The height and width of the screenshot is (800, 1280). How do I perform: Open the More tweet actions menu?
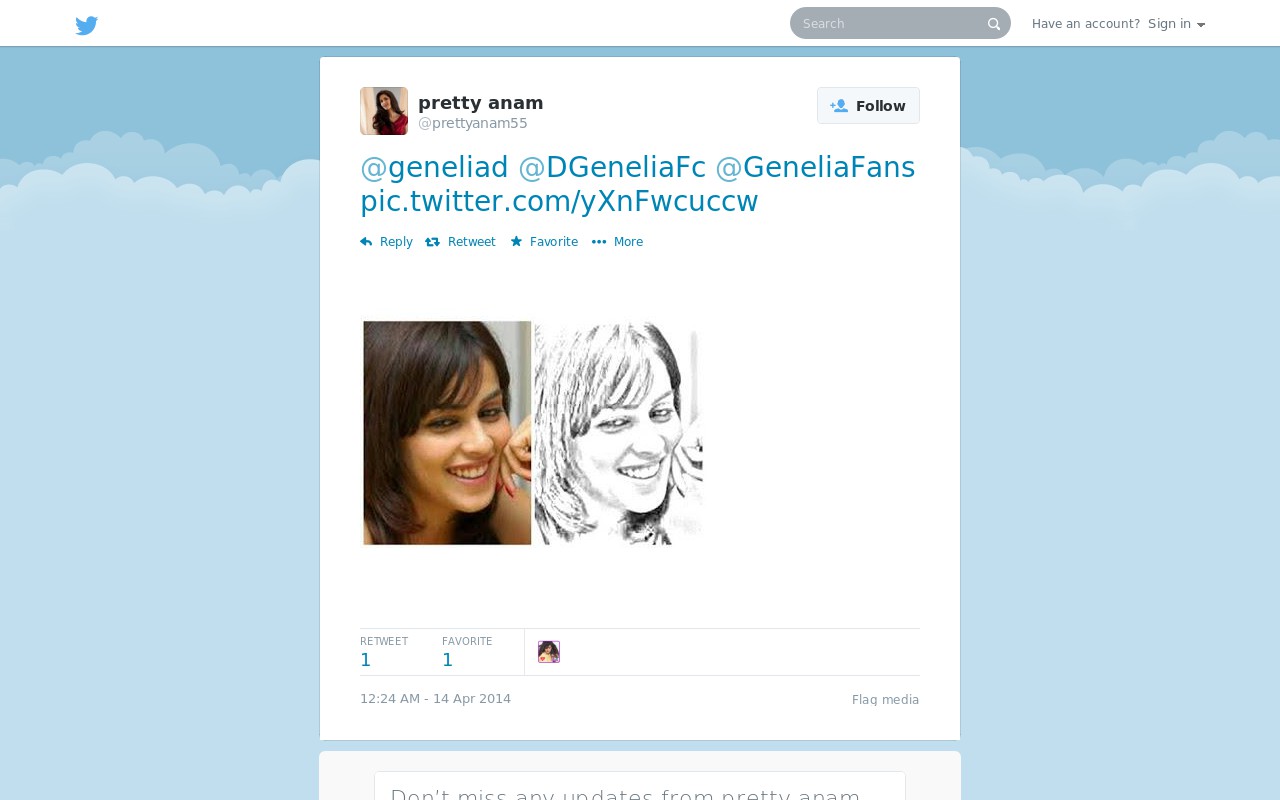coord(617,242)
